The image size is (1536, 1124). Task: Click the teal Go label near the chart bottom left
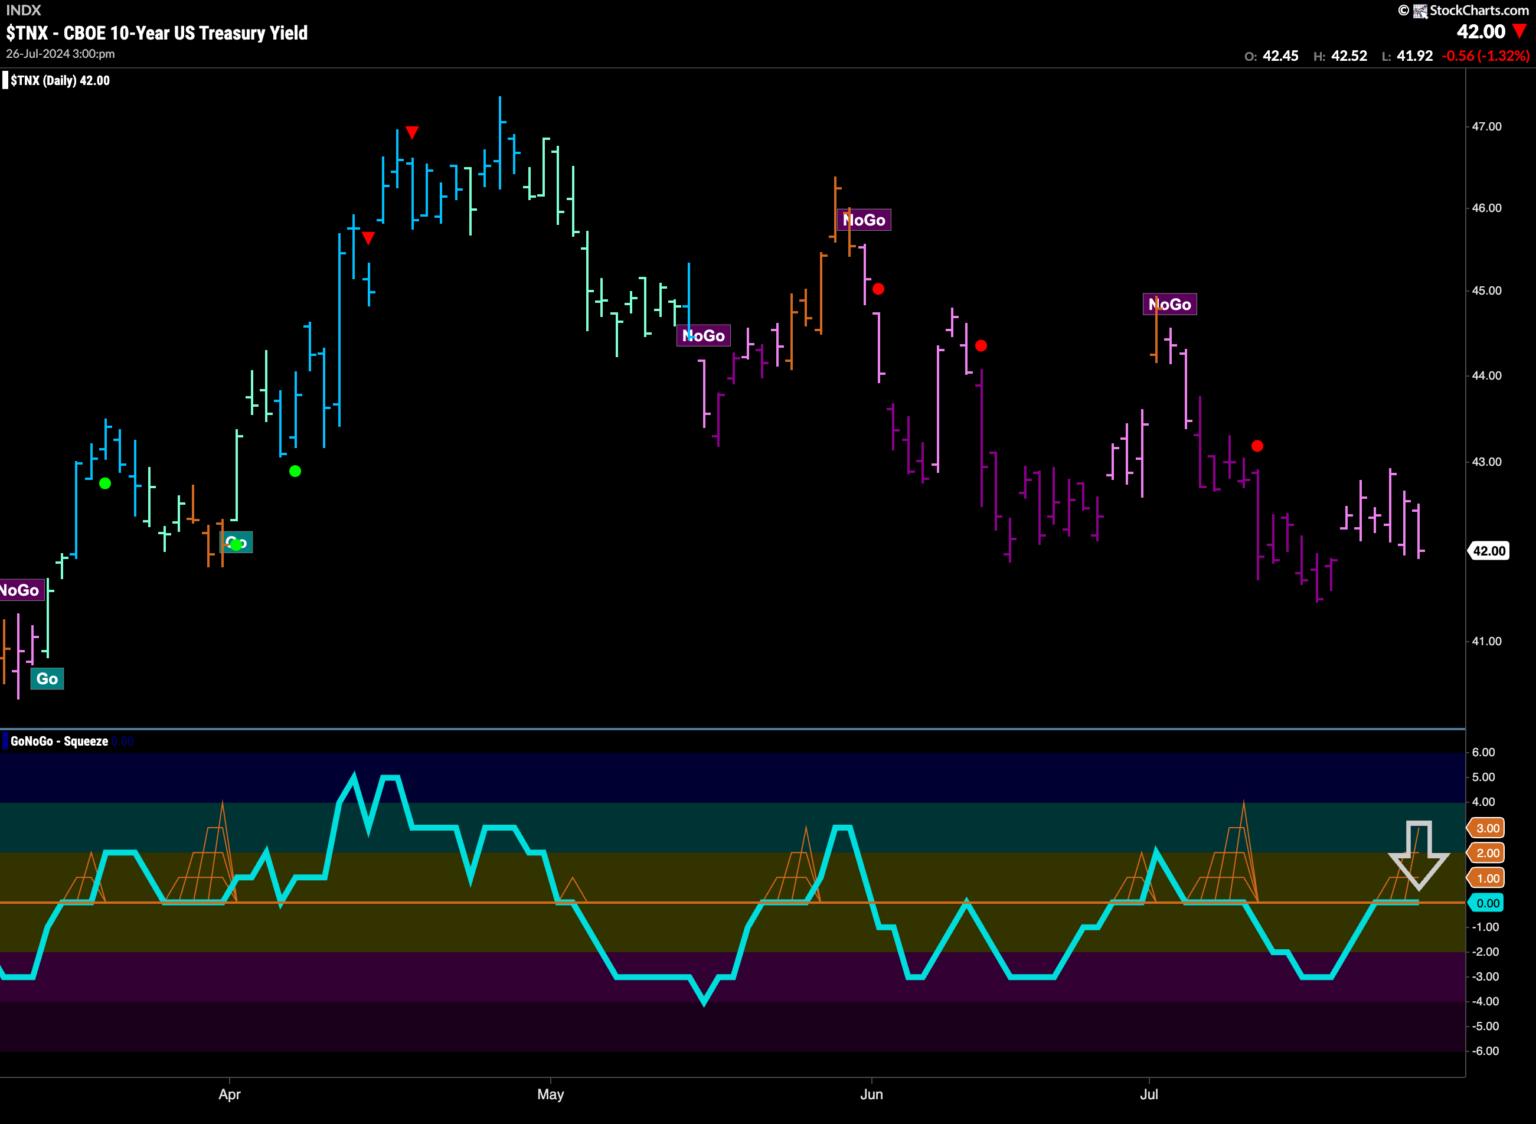click(47, 679)
